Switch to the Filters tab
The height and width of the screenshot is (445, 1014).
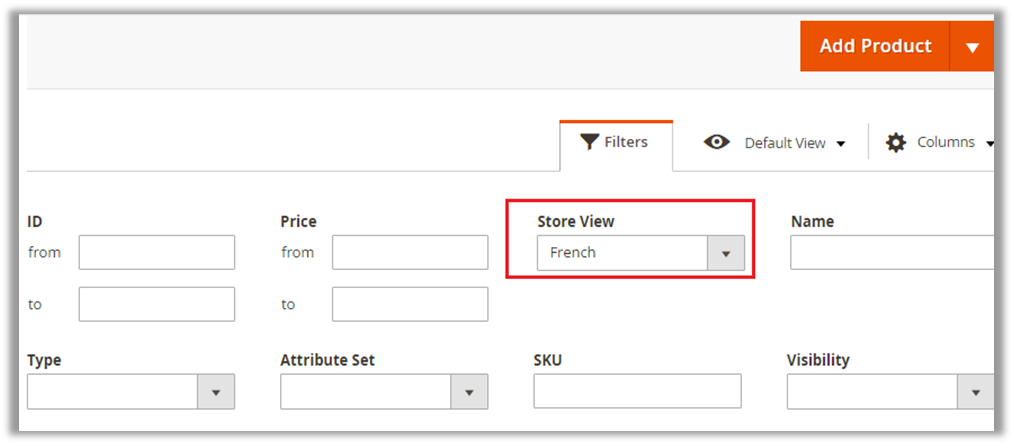[x=615, y=143]
